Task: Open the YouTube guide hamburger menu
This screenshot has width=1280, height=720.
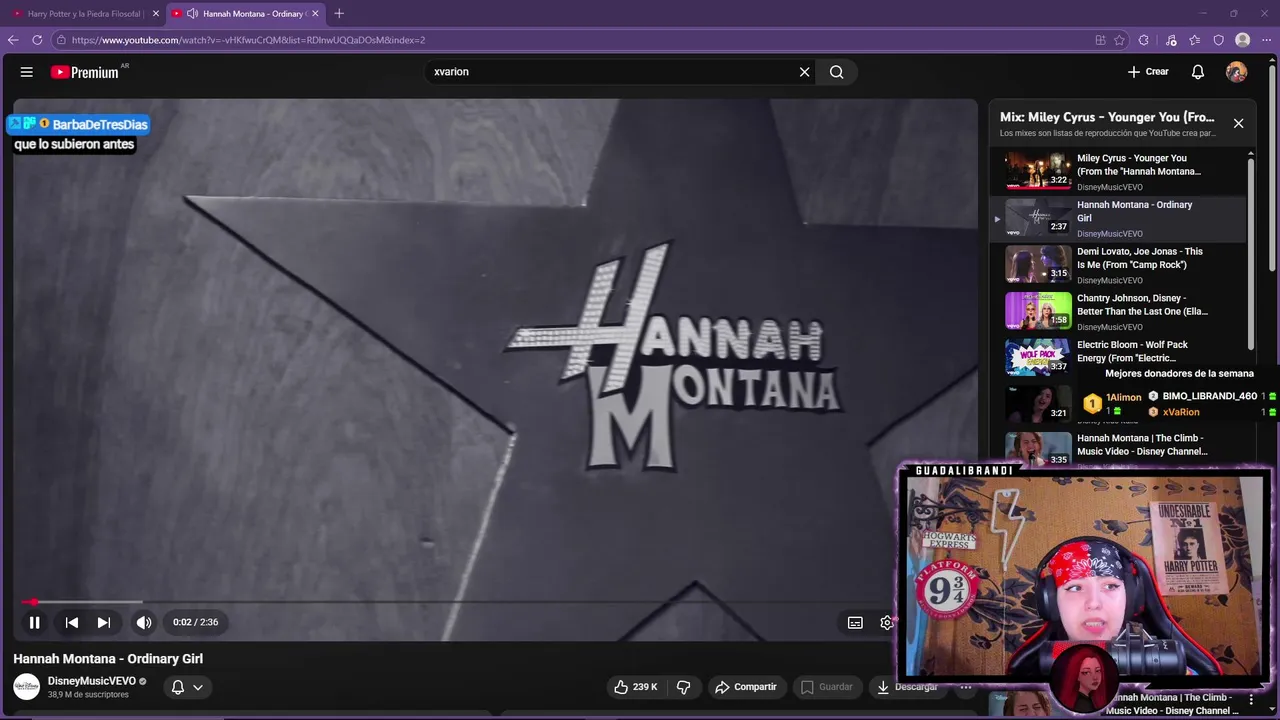Action: (27, 72)
